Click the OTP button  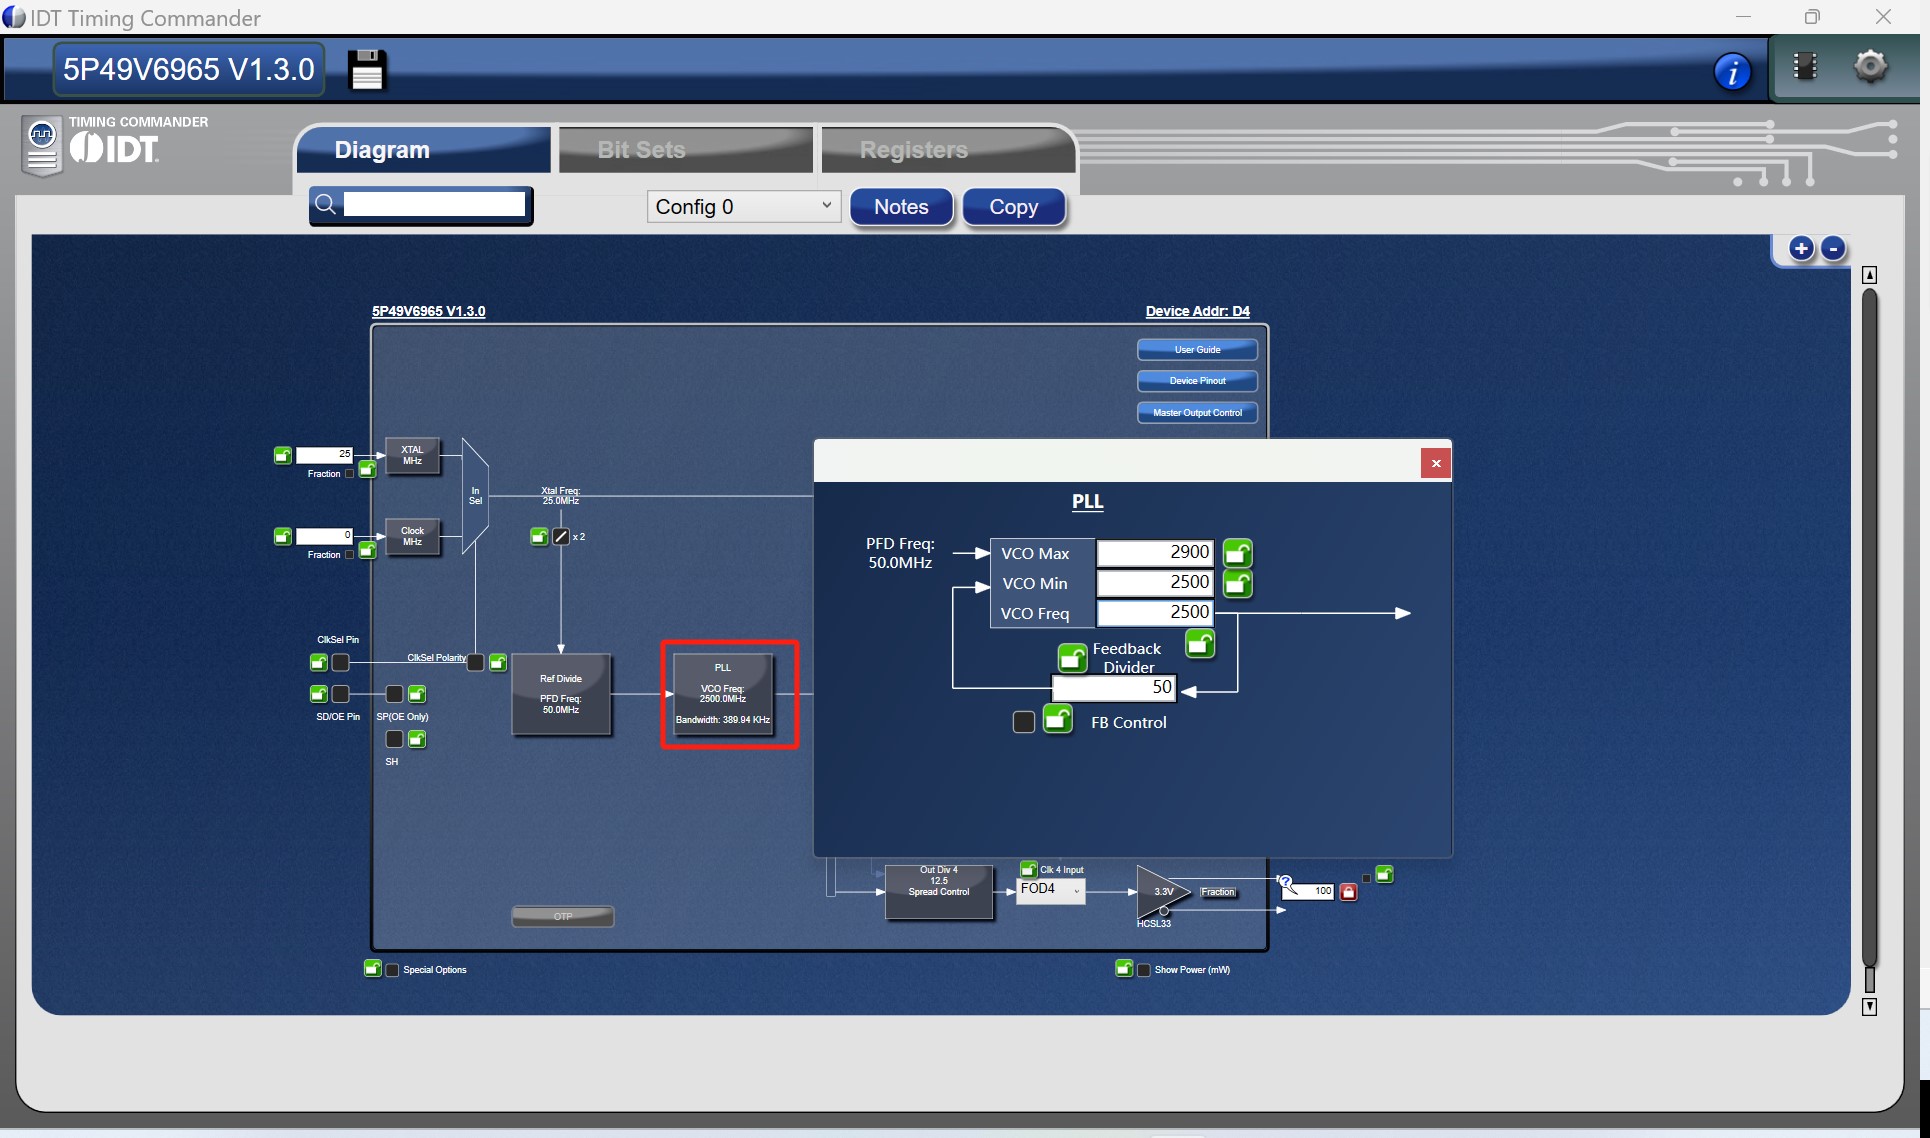563,916
